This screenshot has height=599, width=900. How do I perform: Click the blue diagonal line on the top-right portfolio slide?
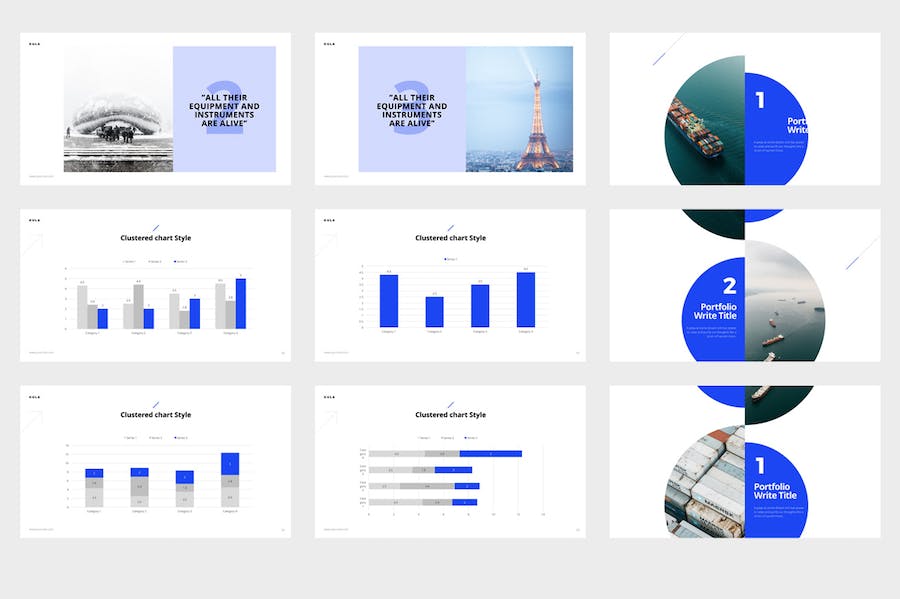pos(668,49)
